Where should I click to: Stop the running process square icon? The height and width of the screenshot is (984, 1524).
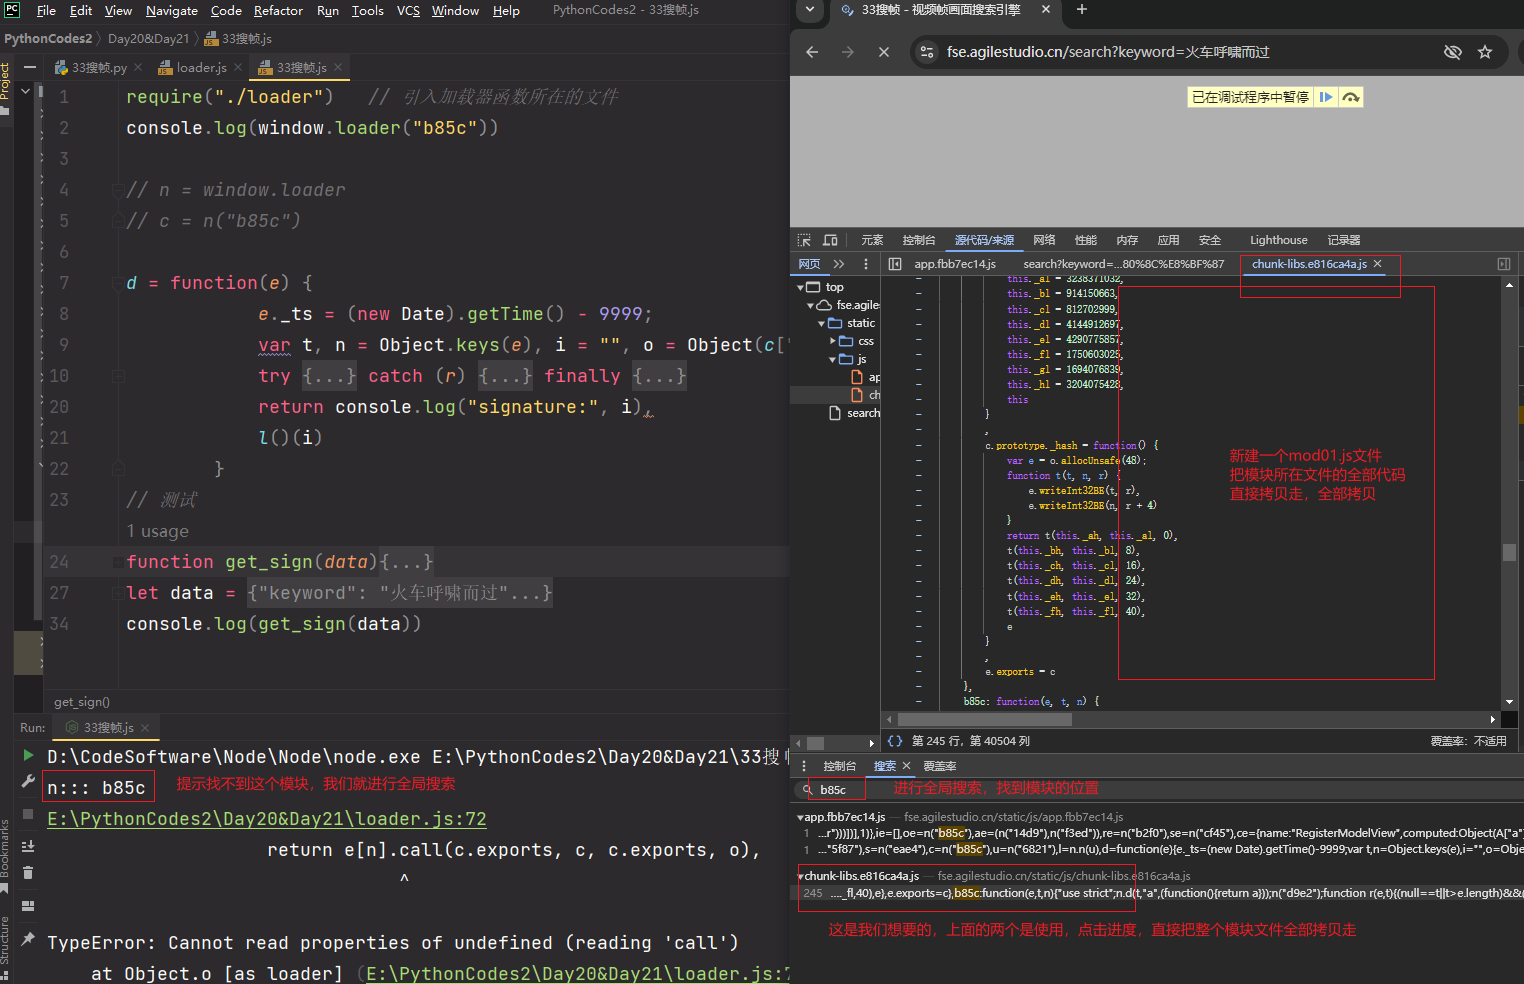pos(28,814)
